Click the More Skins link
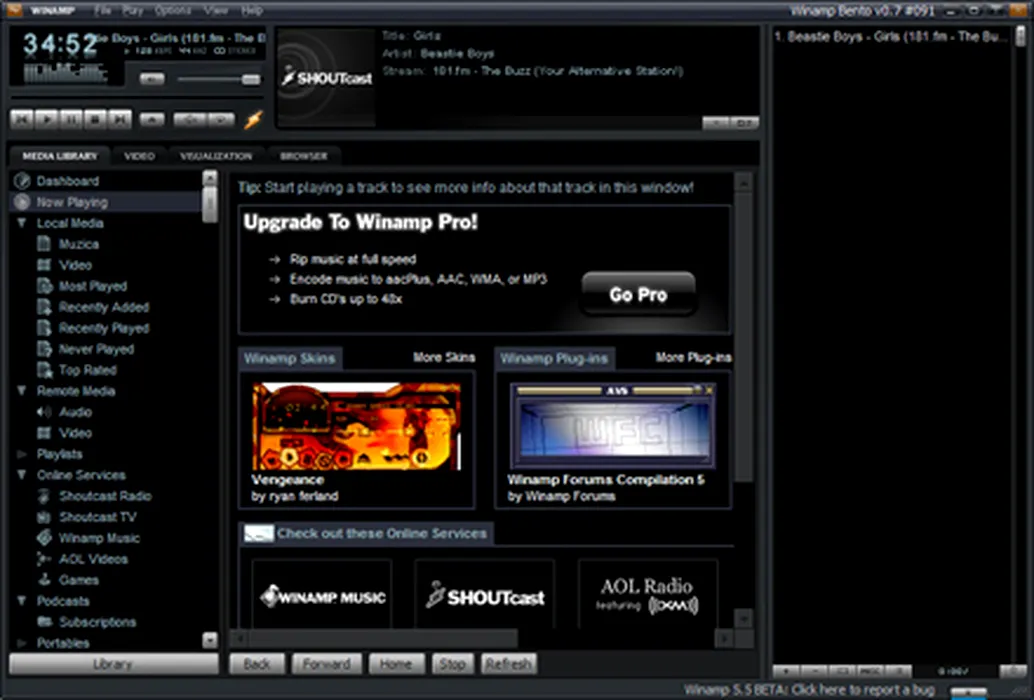 coord(444,357)
